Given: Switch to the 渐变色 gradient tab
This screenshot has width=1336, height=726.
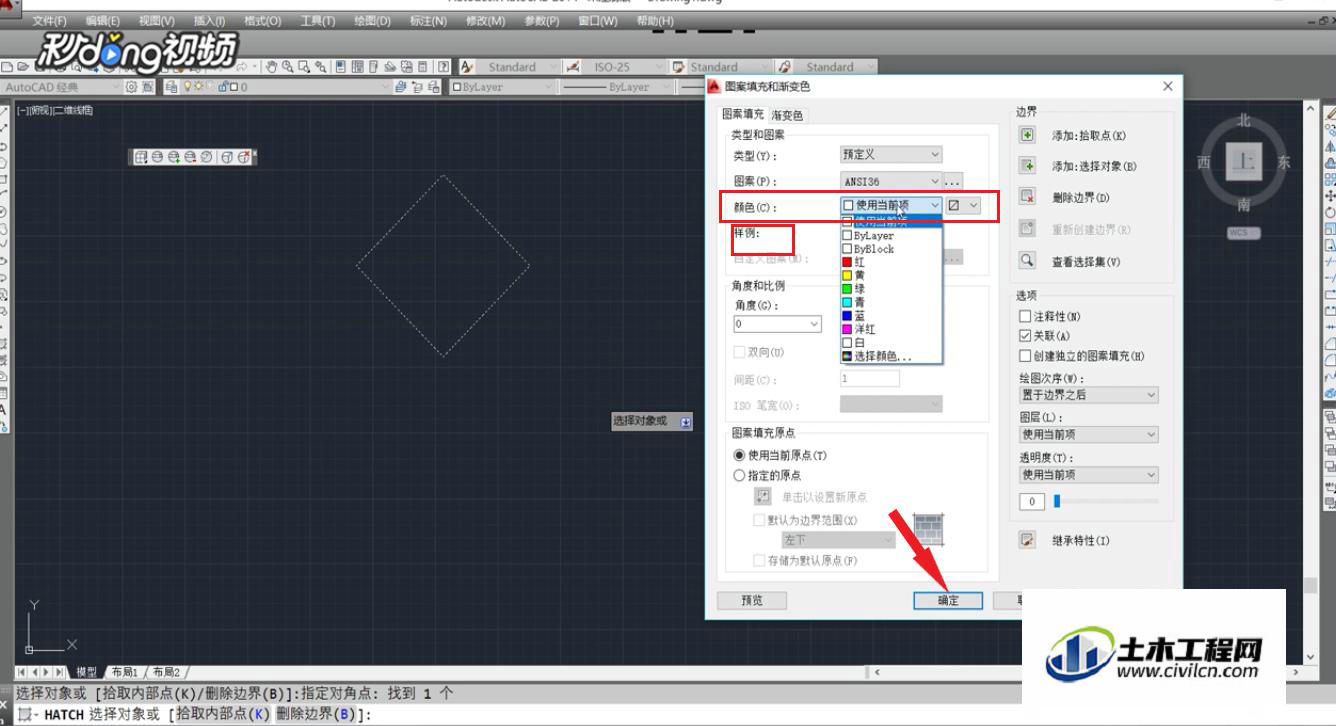Looking at the screenshot, I should click(x=786, y=115).
